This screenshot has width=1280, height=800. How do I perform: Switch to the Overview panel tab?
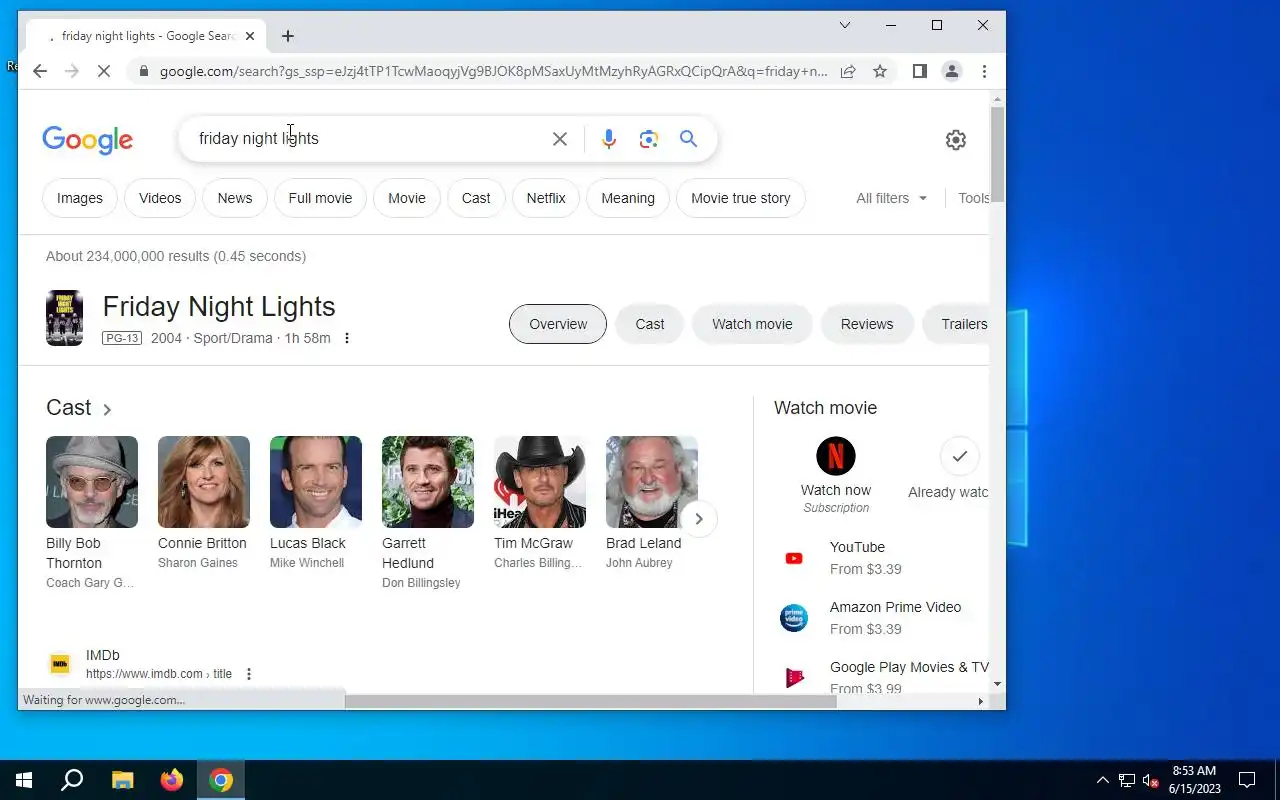click(558, 324)
